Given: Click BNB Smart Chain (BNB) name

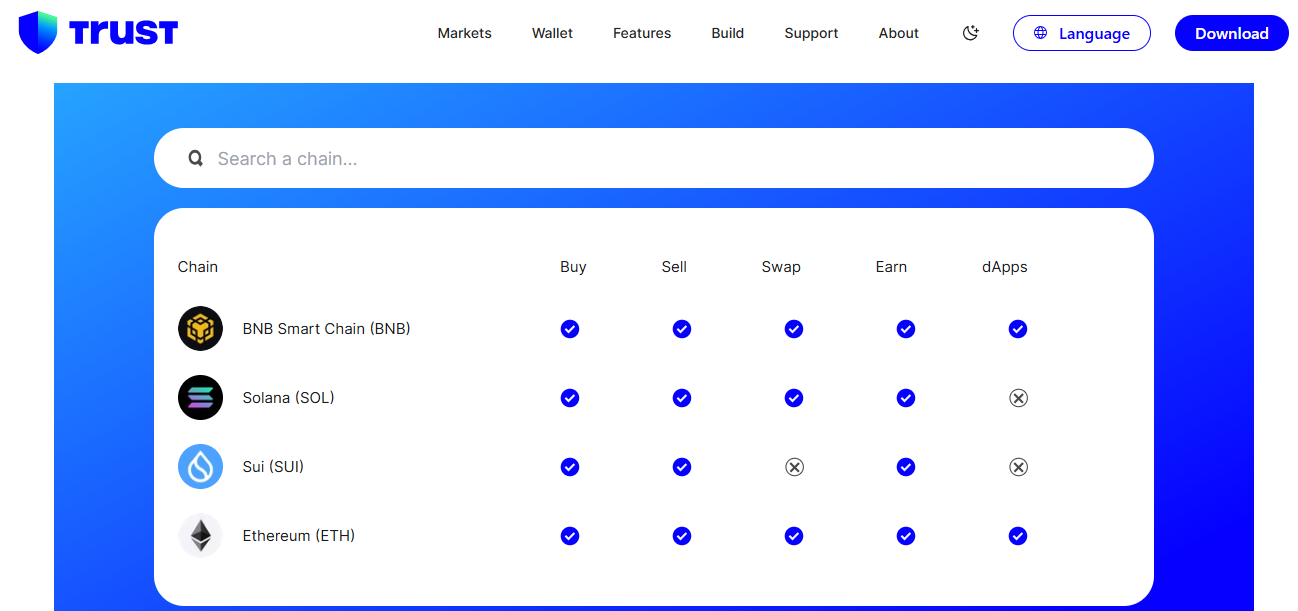Looking at the screenshot, I should coord(326,328).
